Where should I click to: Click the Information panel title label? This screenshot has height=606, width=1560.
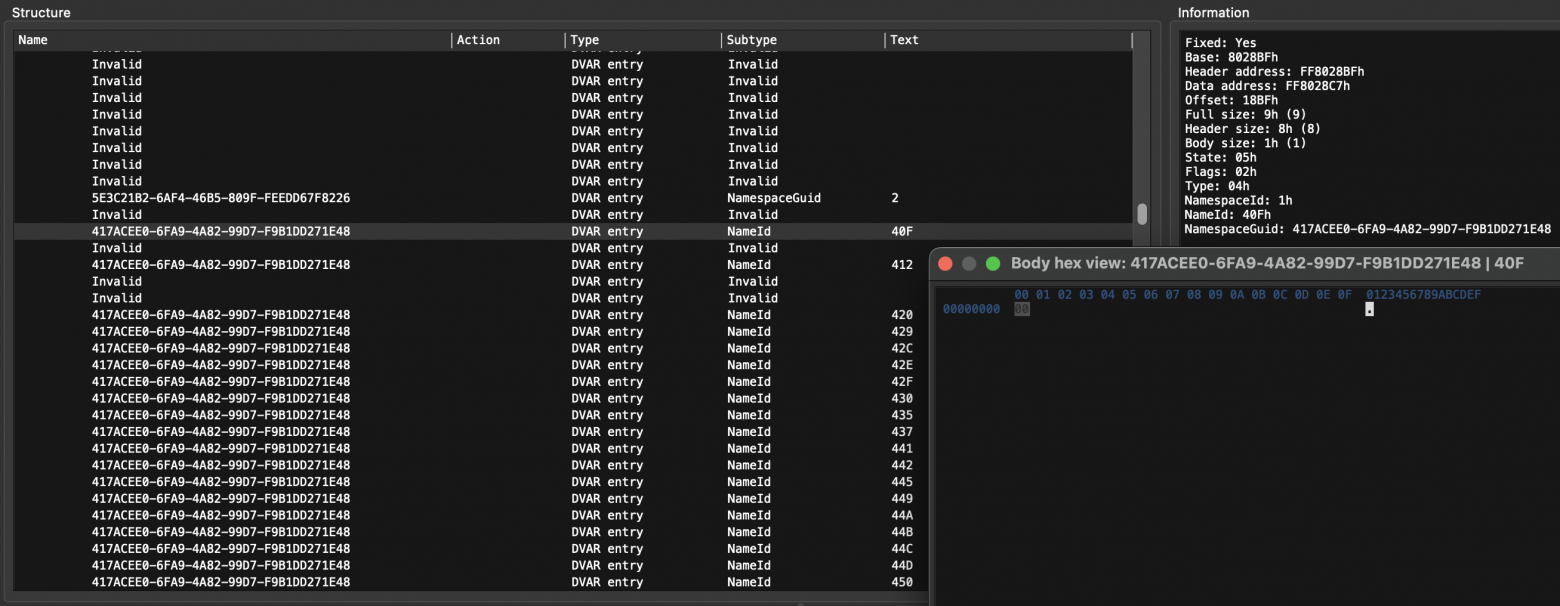[x=1213, y=12]
